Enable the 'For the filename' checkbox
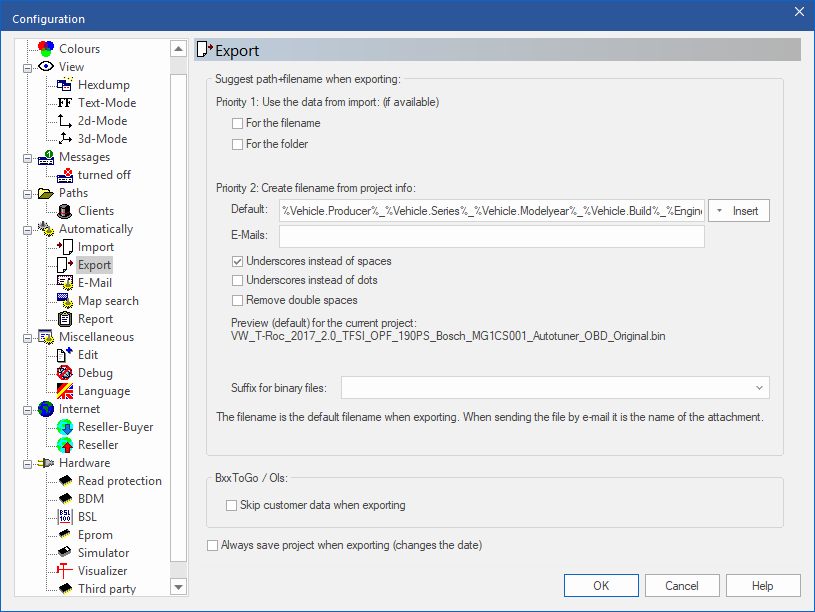The image size is (815, 612). click(238, 123)
